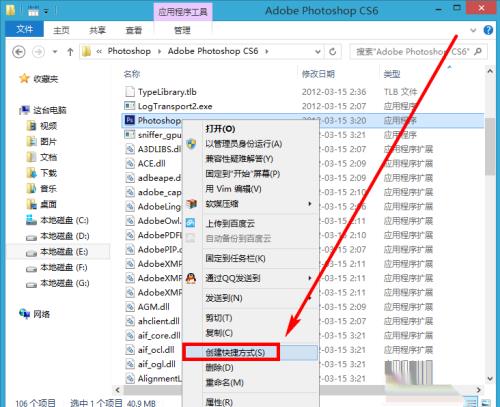
Task: Sort files by 修改日期 column header
Action: (318, 74)
